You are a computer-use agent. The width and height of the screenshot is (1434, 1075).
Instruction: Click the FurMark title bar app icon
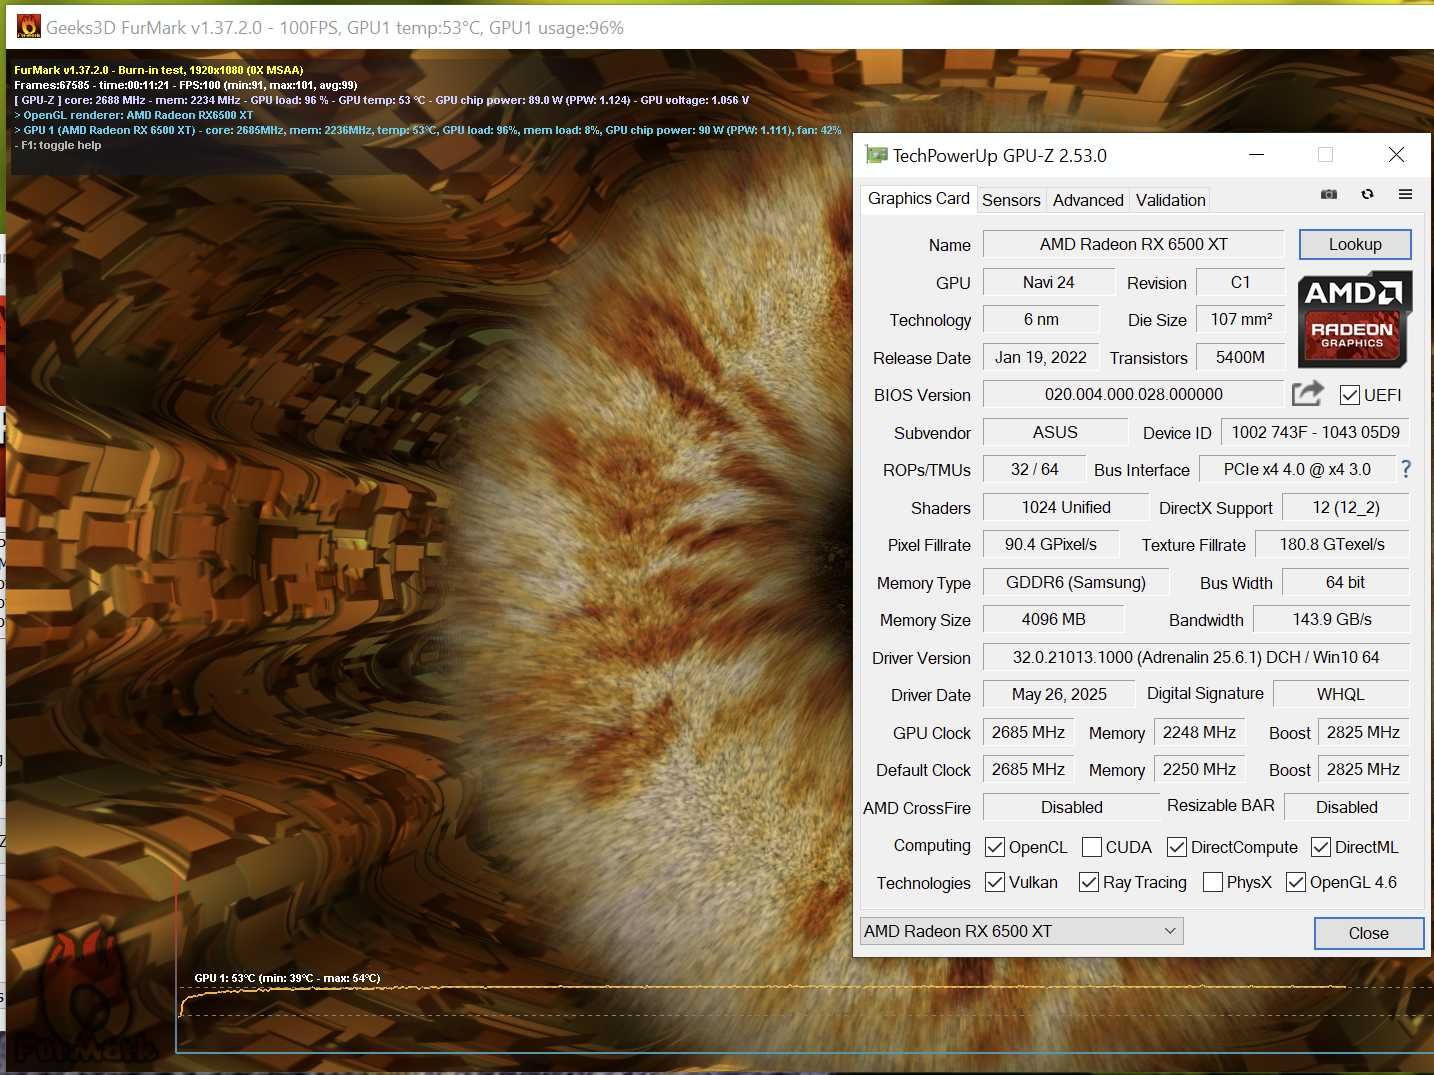pos(29,27)
